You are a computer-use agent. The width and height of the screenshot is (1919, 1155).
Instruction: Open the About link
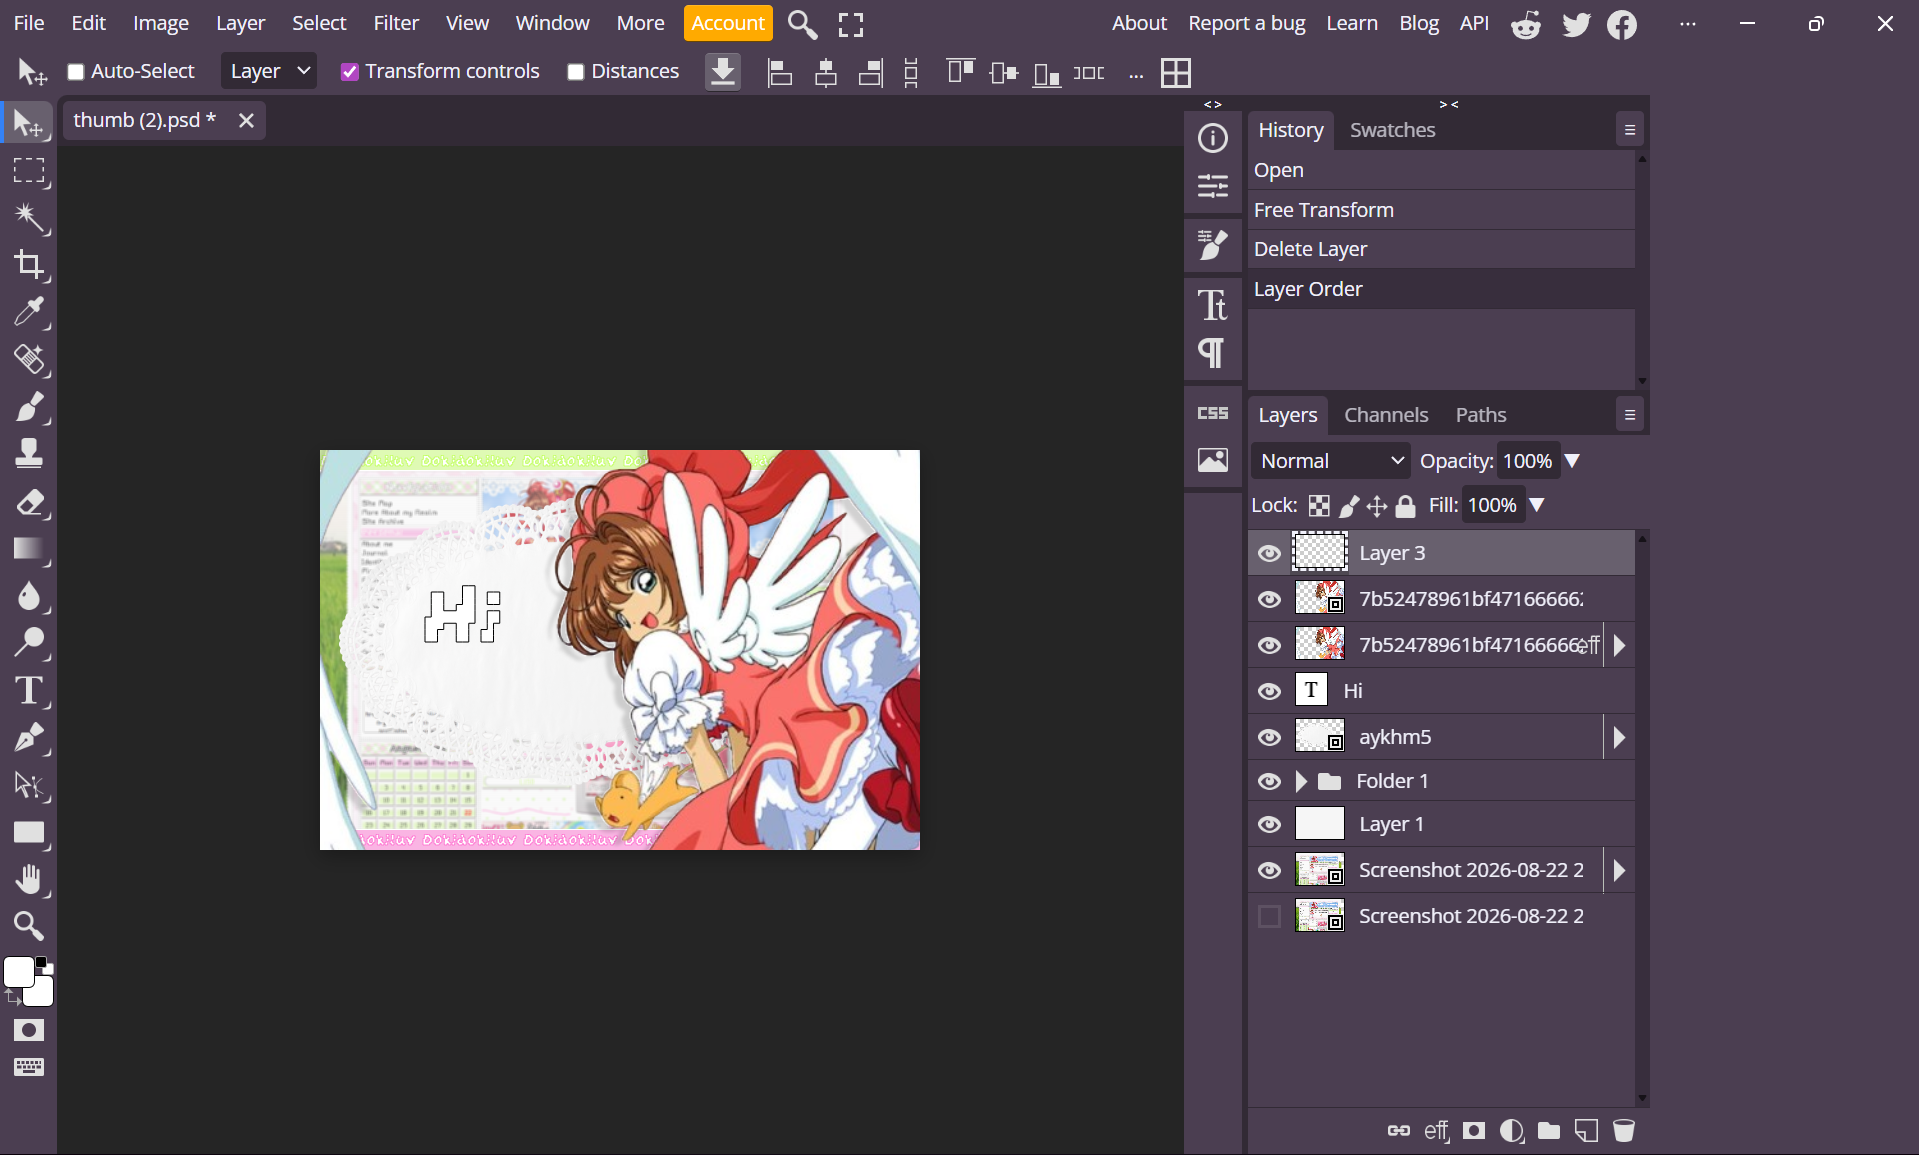point(1139,23)
